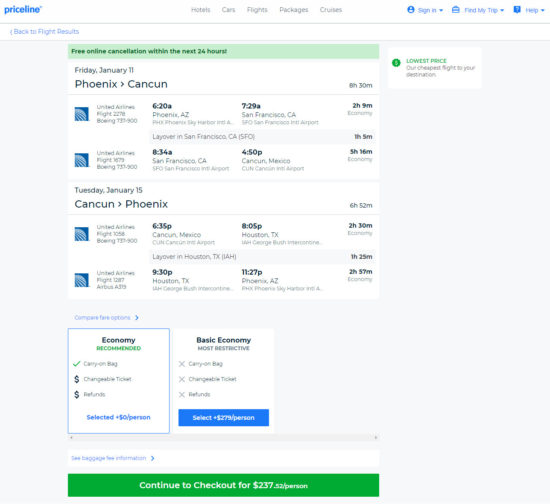Click the Friday, January 11 date

(104, 70)
